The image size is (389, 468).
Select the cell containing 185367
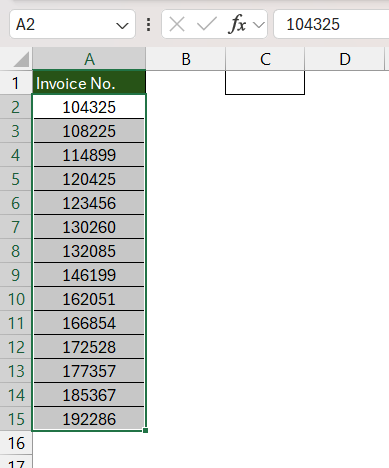89,395
